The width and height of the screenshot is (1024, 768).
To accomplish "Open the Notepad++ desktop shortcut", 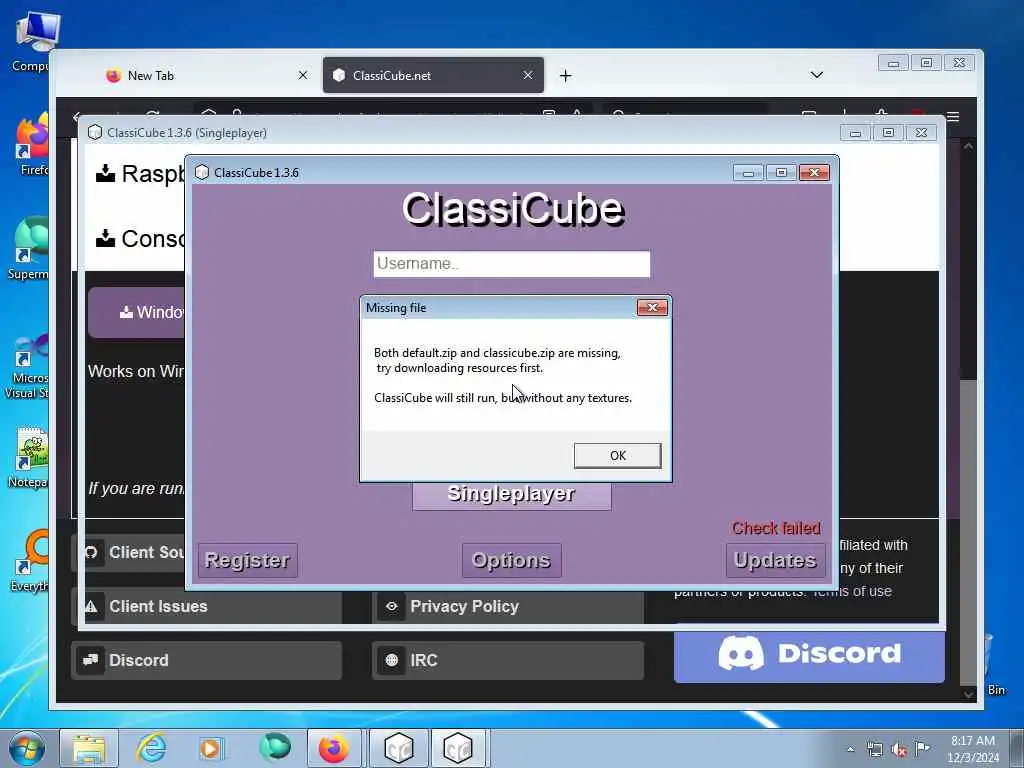I will [27, 458].
